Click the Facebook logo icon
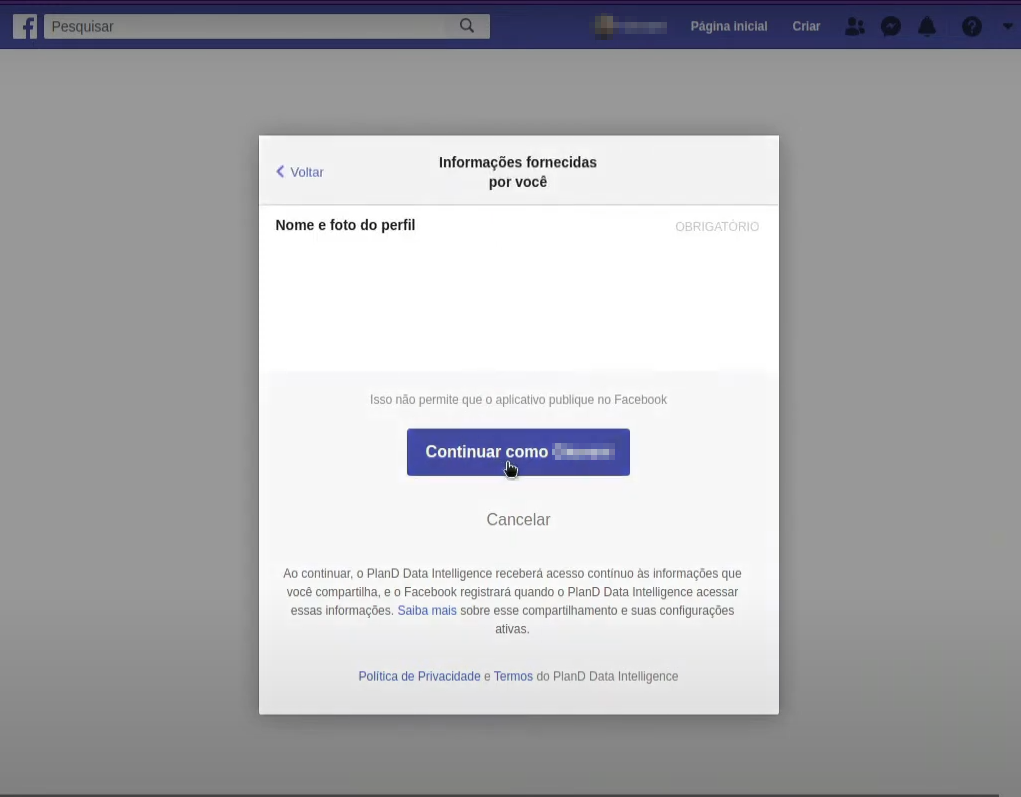The height and width of the screenshot is (797, 1021). (25, 27)
